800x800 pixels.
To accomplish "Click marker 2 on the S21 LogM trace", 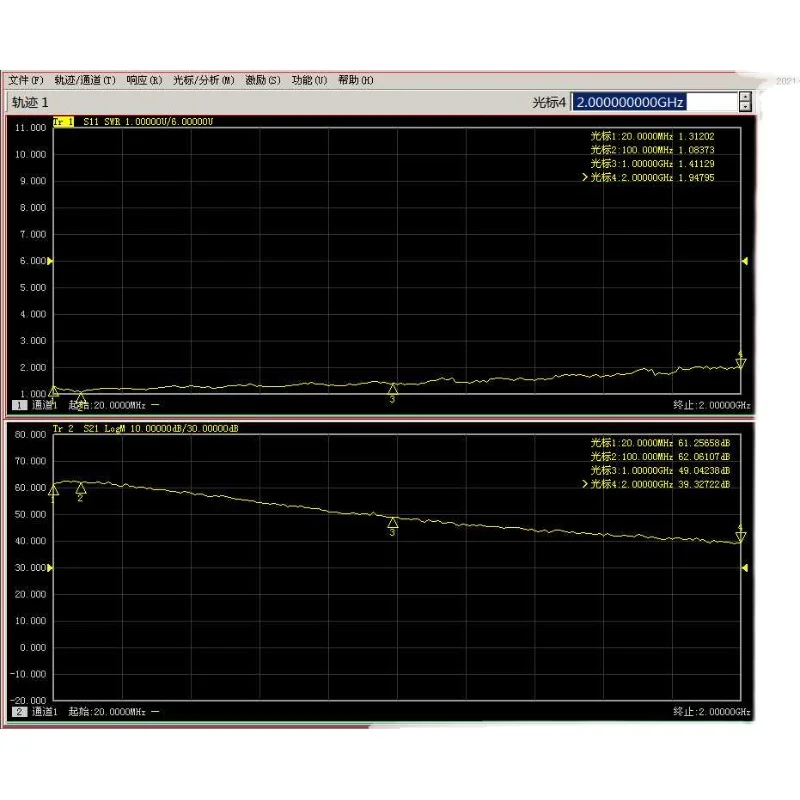I will click(x=81, y=489).
